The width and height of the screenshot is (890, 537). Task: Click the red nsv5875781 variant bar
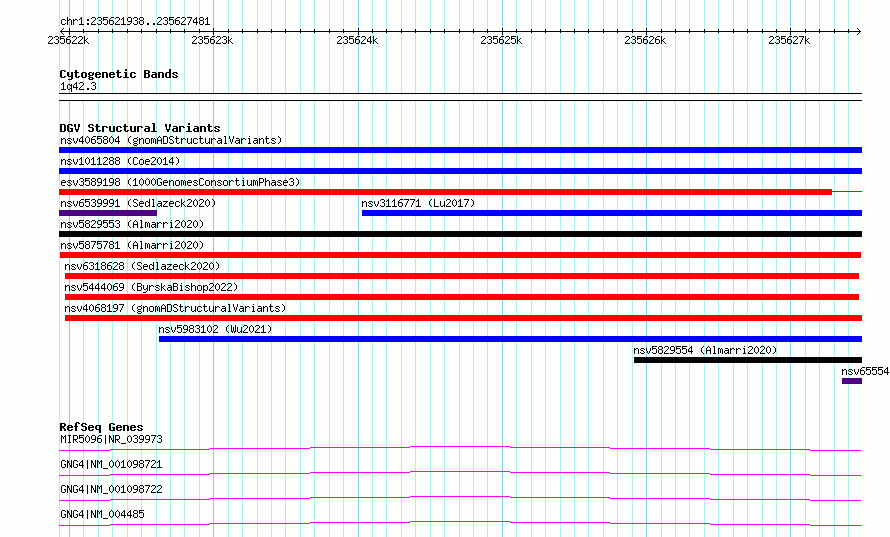pos(460,255)
